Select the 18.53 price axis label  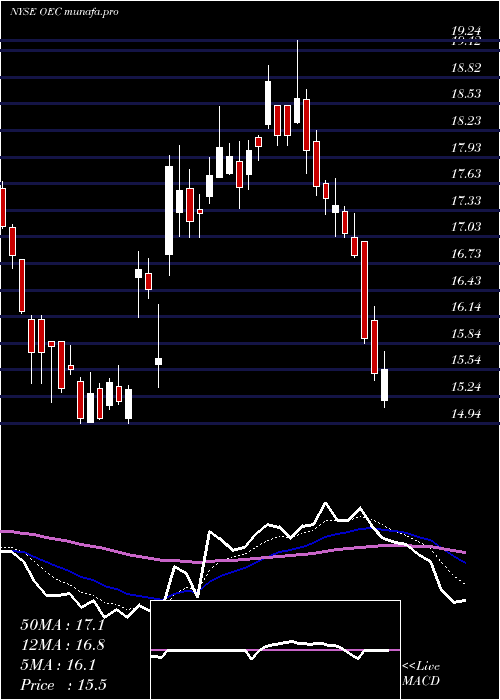pyautogui.click(x=466, y=94)
